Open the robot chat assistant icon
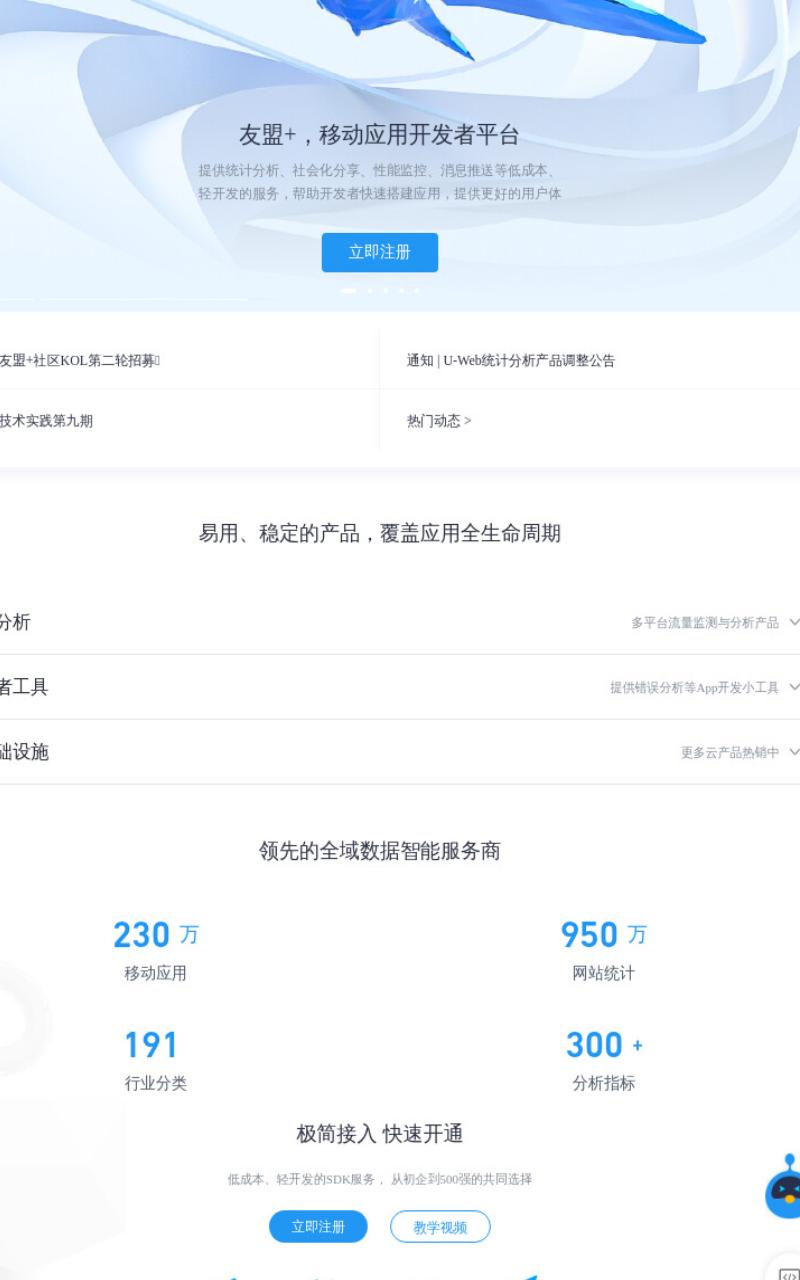800x1280 pixels. [x=785, y=1187]
